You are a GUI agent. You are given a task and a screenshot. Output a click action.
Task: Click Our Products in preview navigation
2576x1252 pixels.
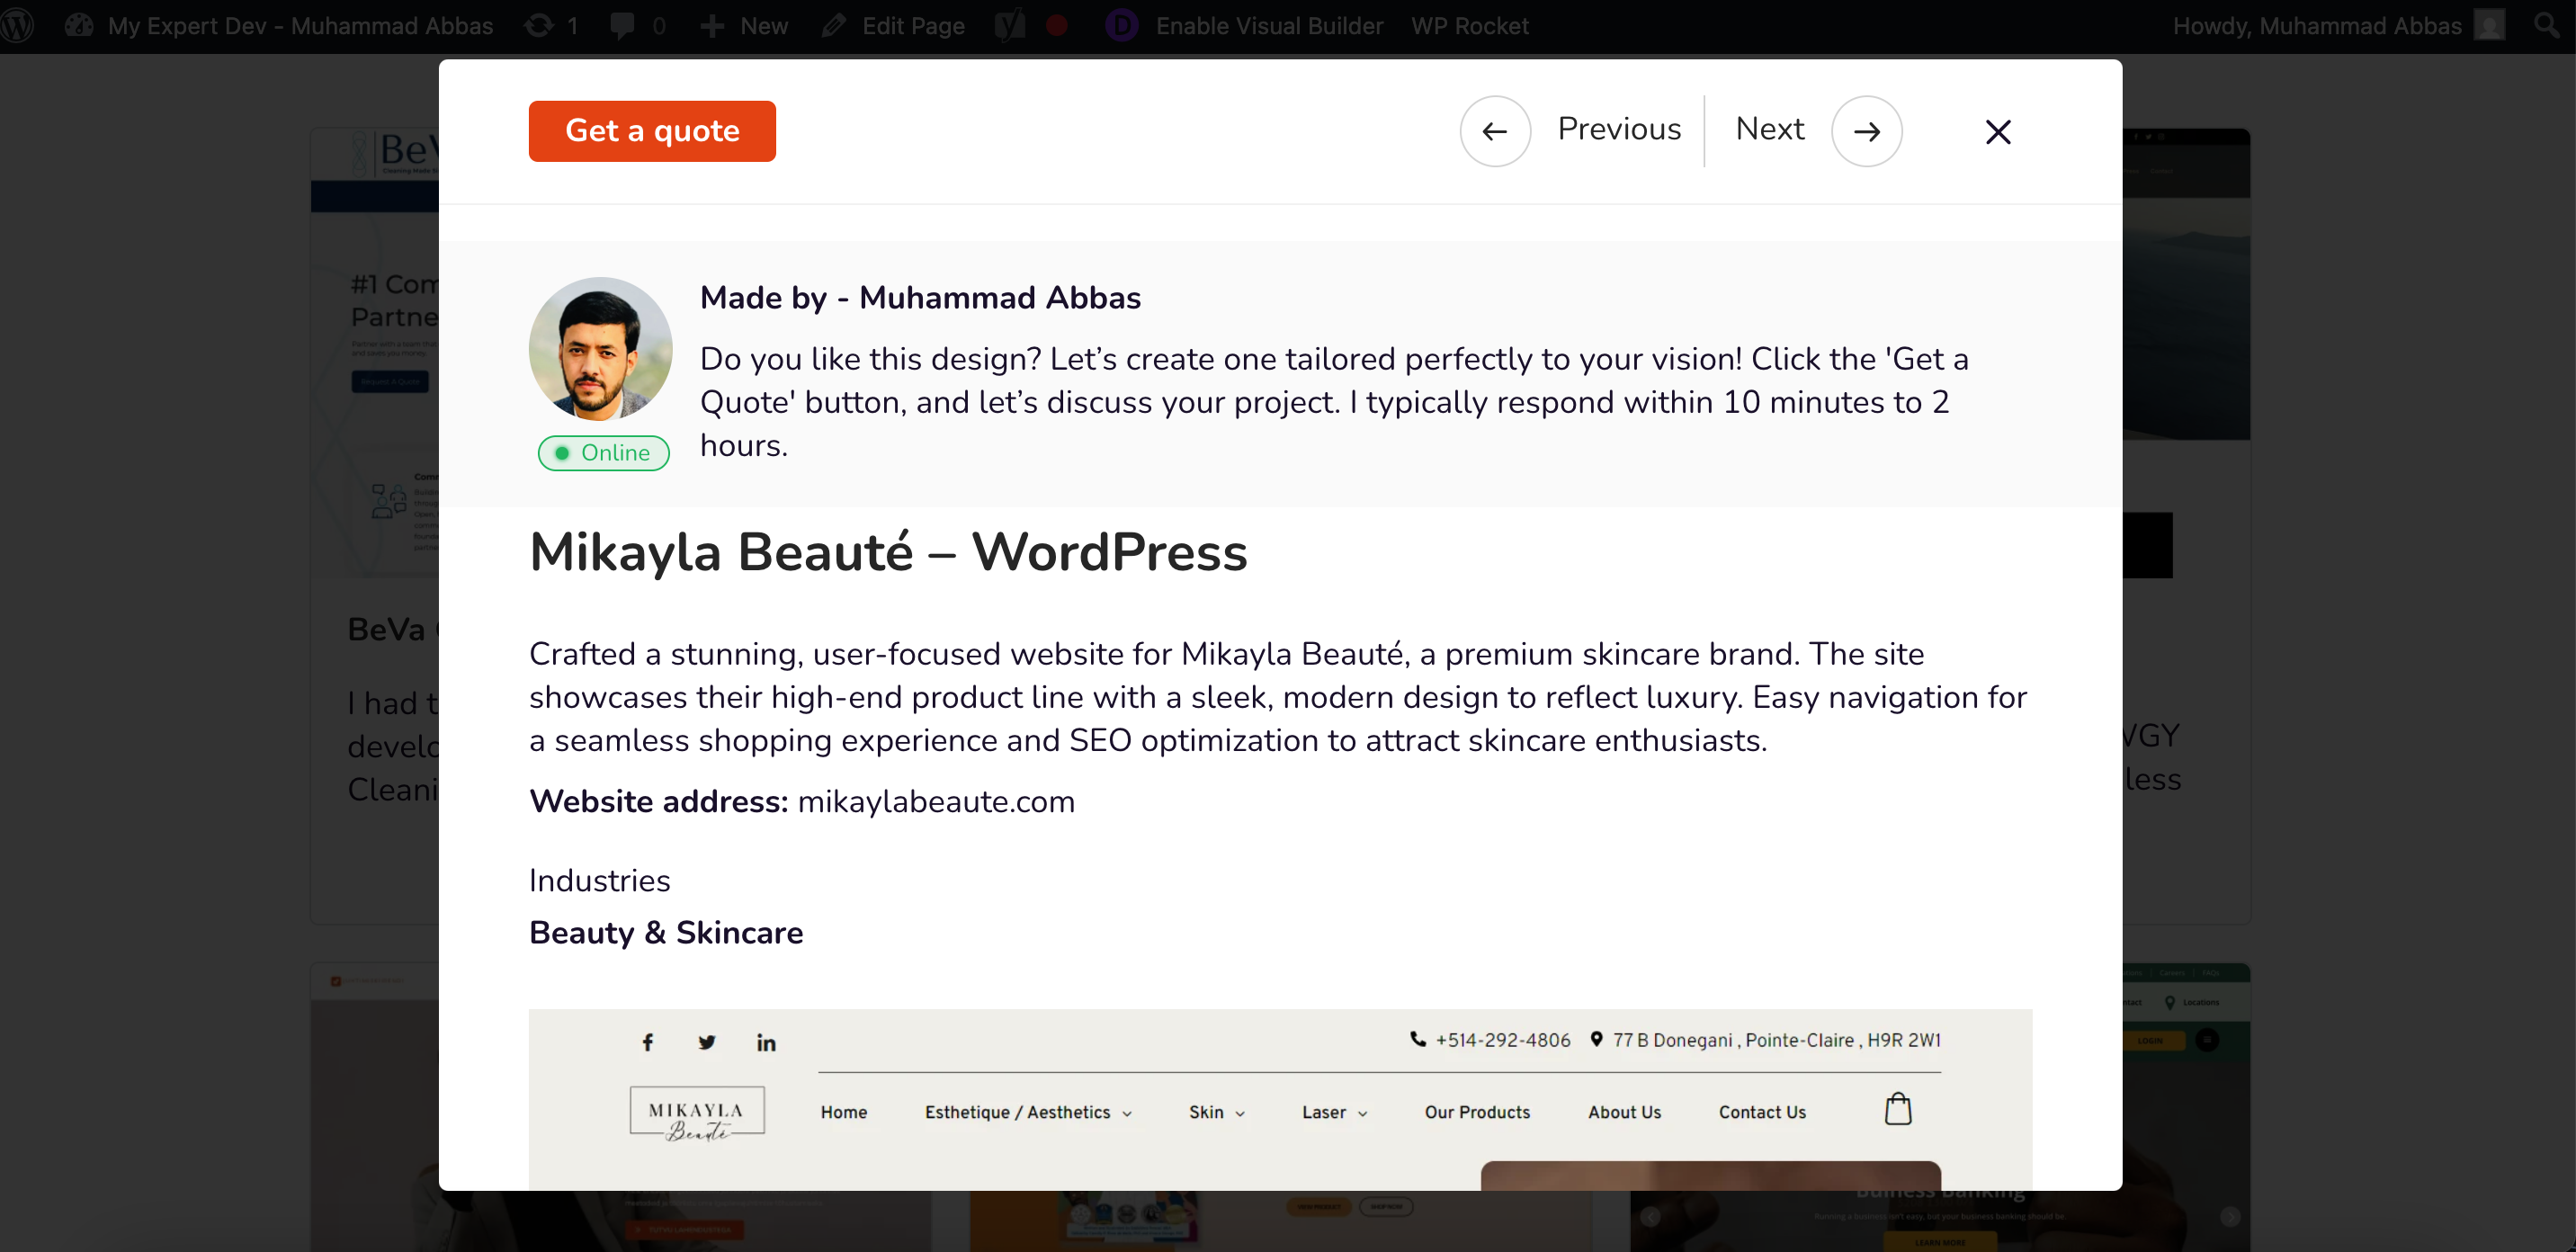(1477, 1112)
